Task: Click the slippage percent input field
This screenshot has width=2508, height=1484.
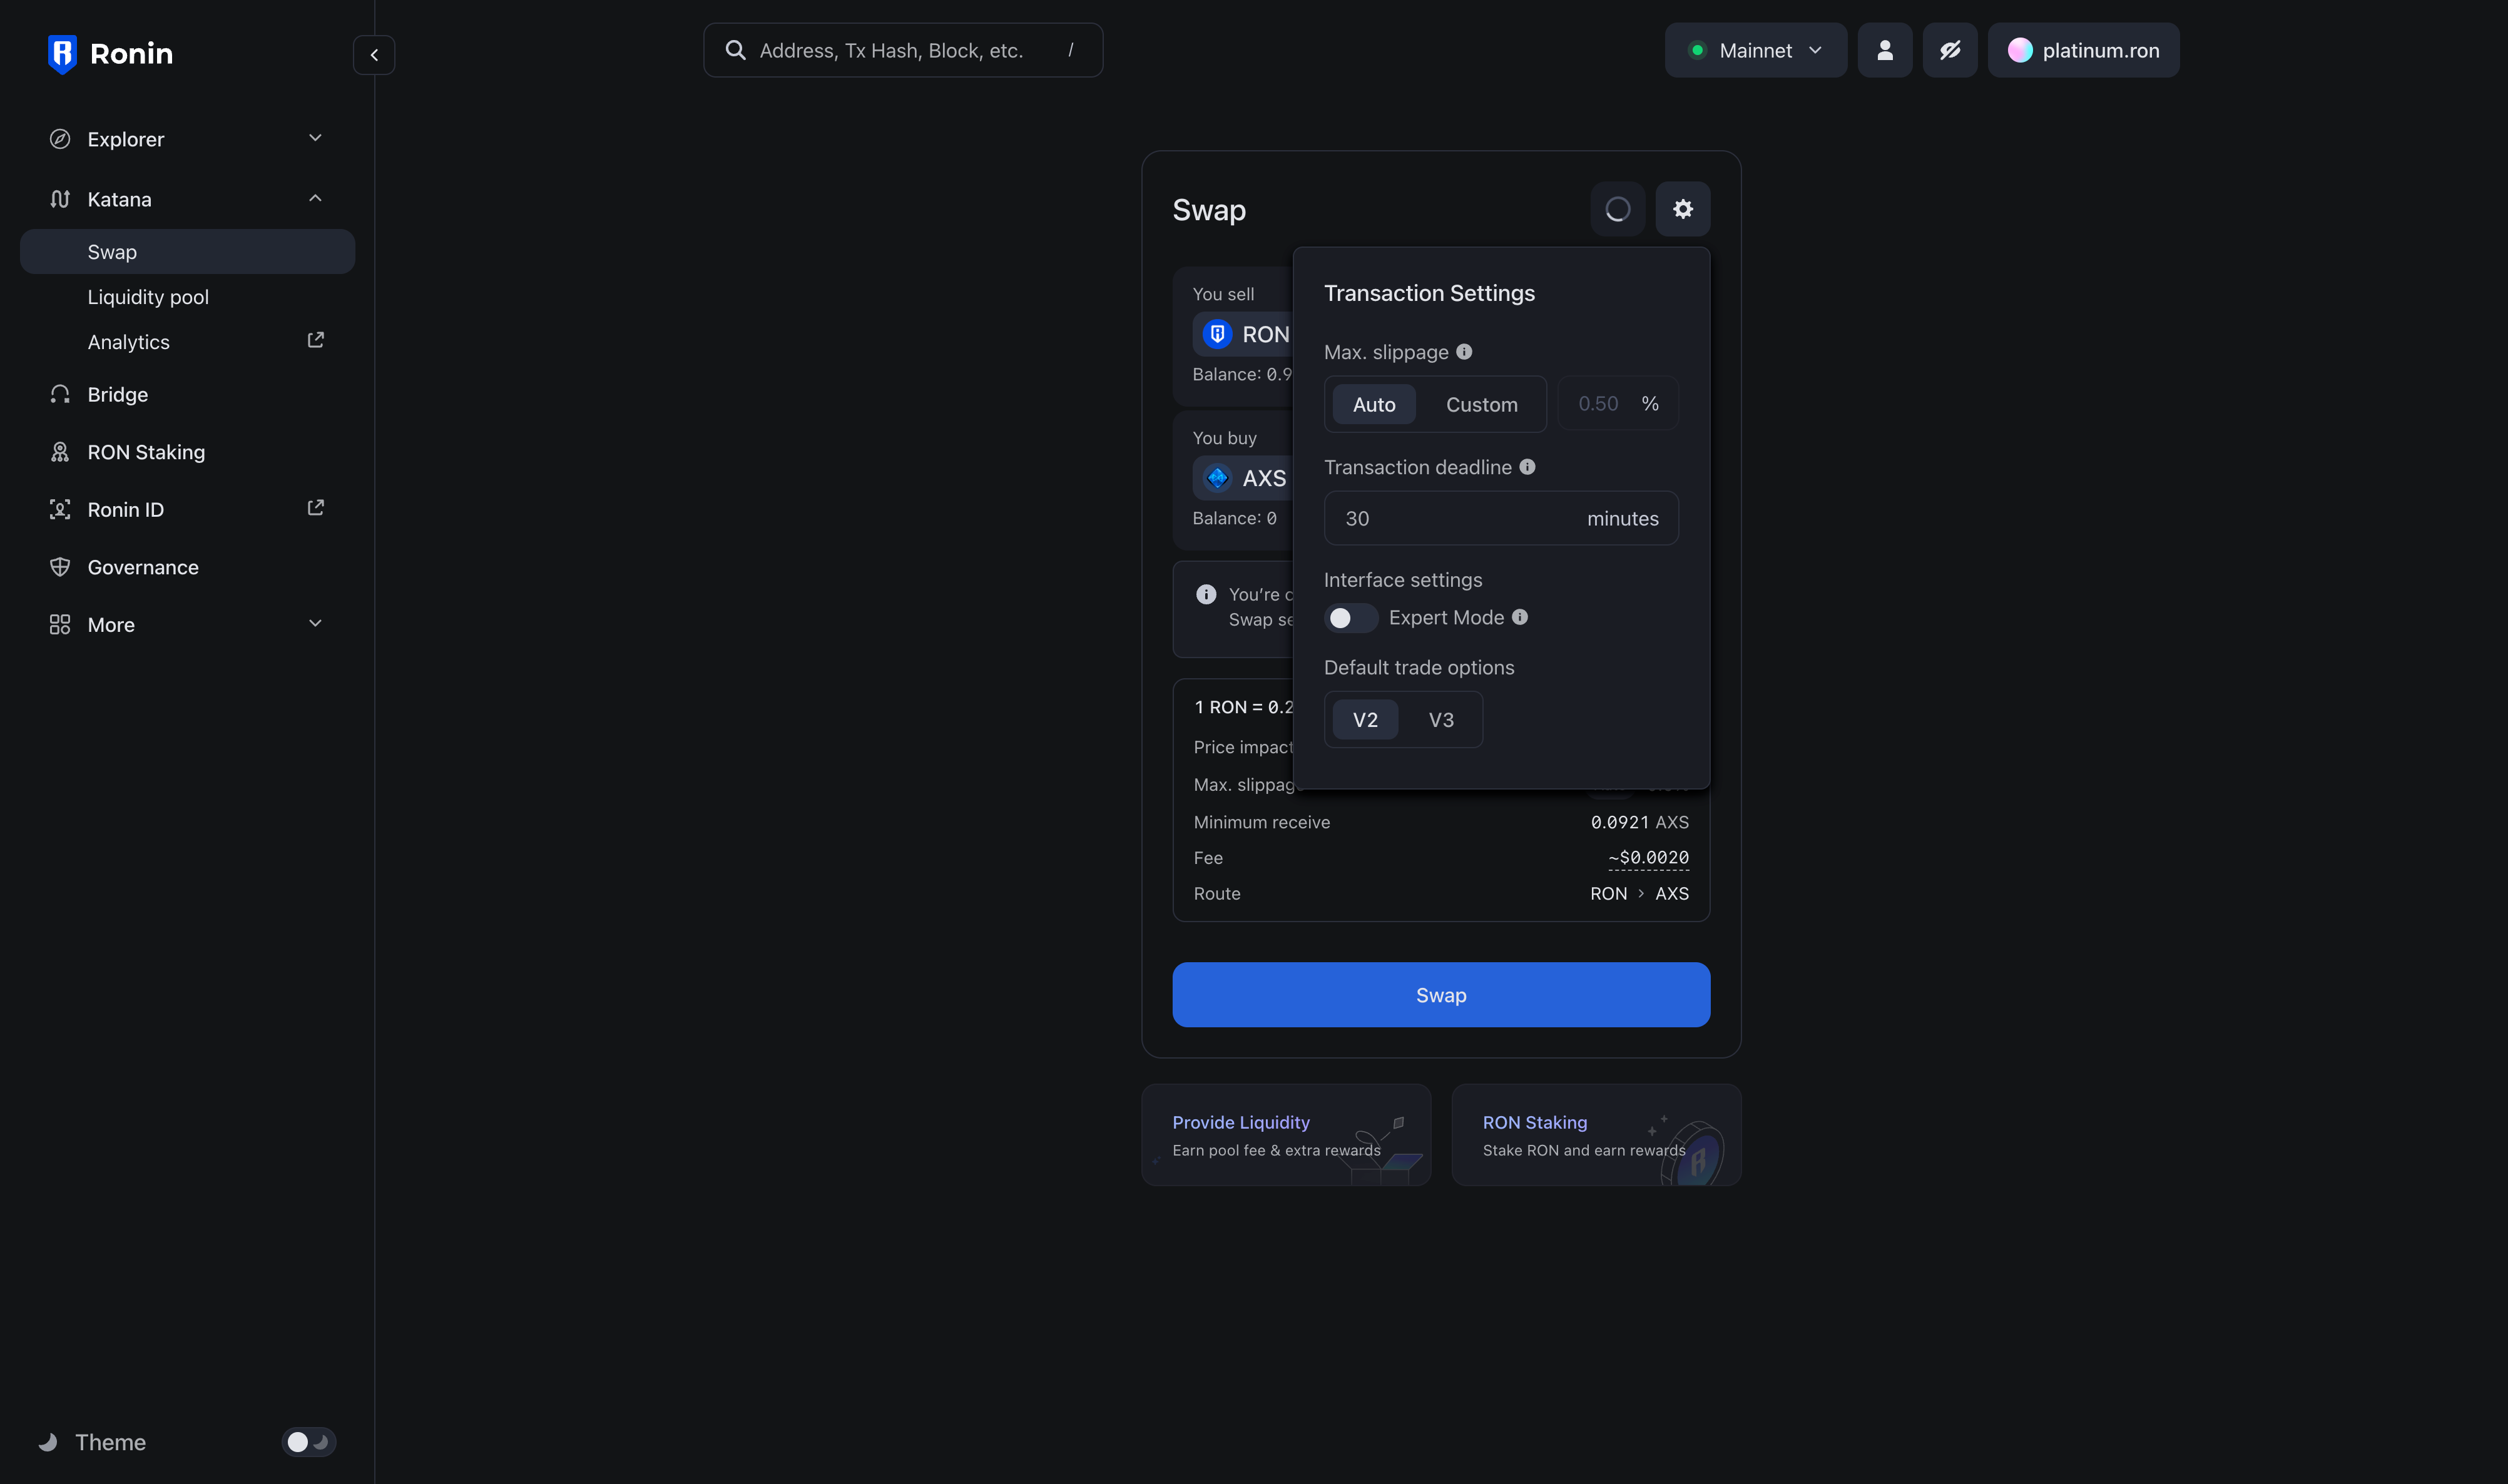Action: point(1617,403)
